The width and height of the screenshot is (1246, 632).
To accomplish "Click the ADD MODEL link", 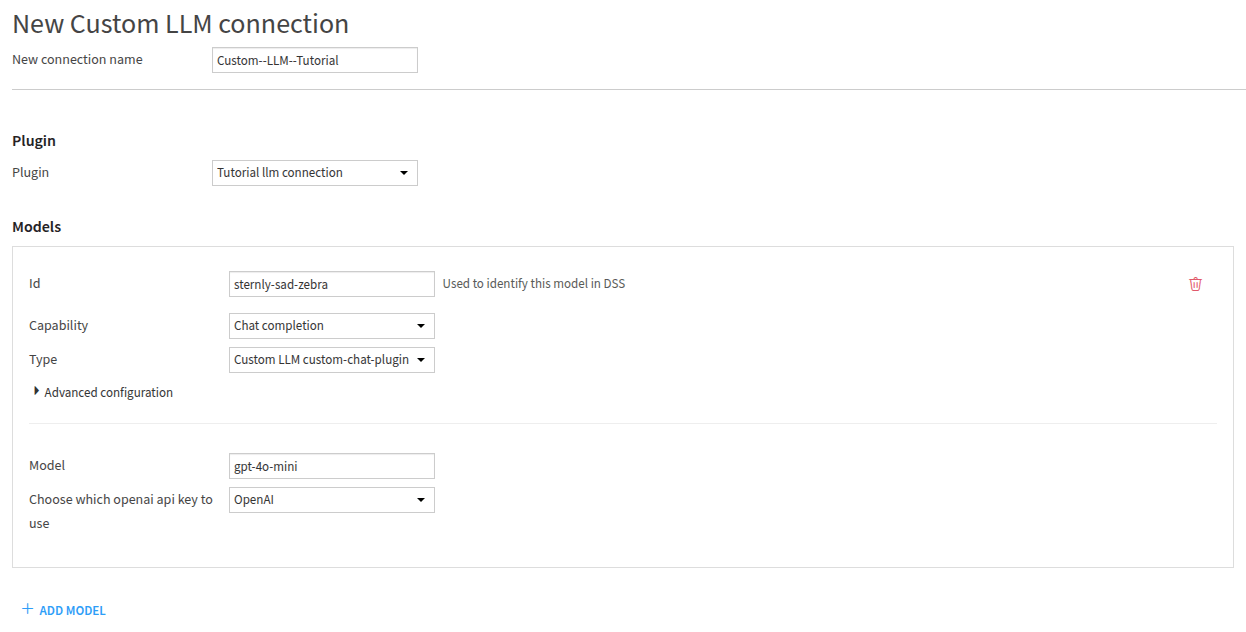I will 72,610.
